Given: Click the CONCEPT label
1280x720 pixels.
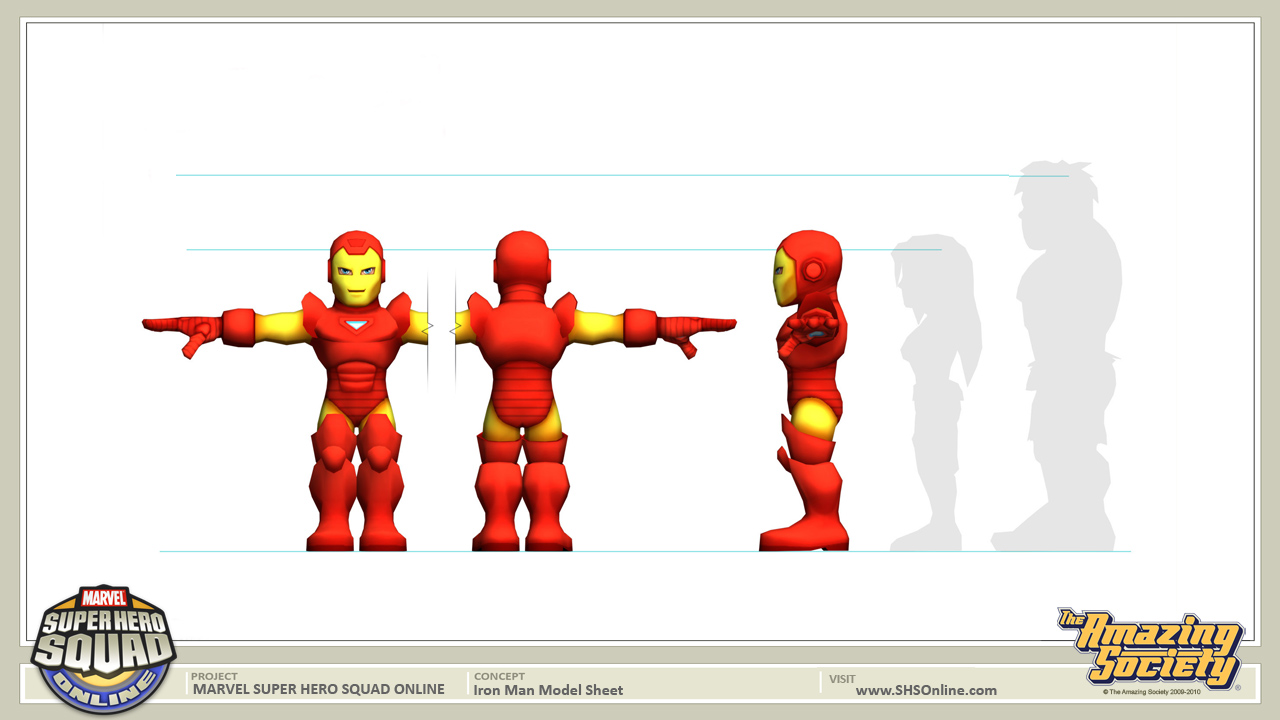Looking at the screenshot, I should click(x=499, y=676).
